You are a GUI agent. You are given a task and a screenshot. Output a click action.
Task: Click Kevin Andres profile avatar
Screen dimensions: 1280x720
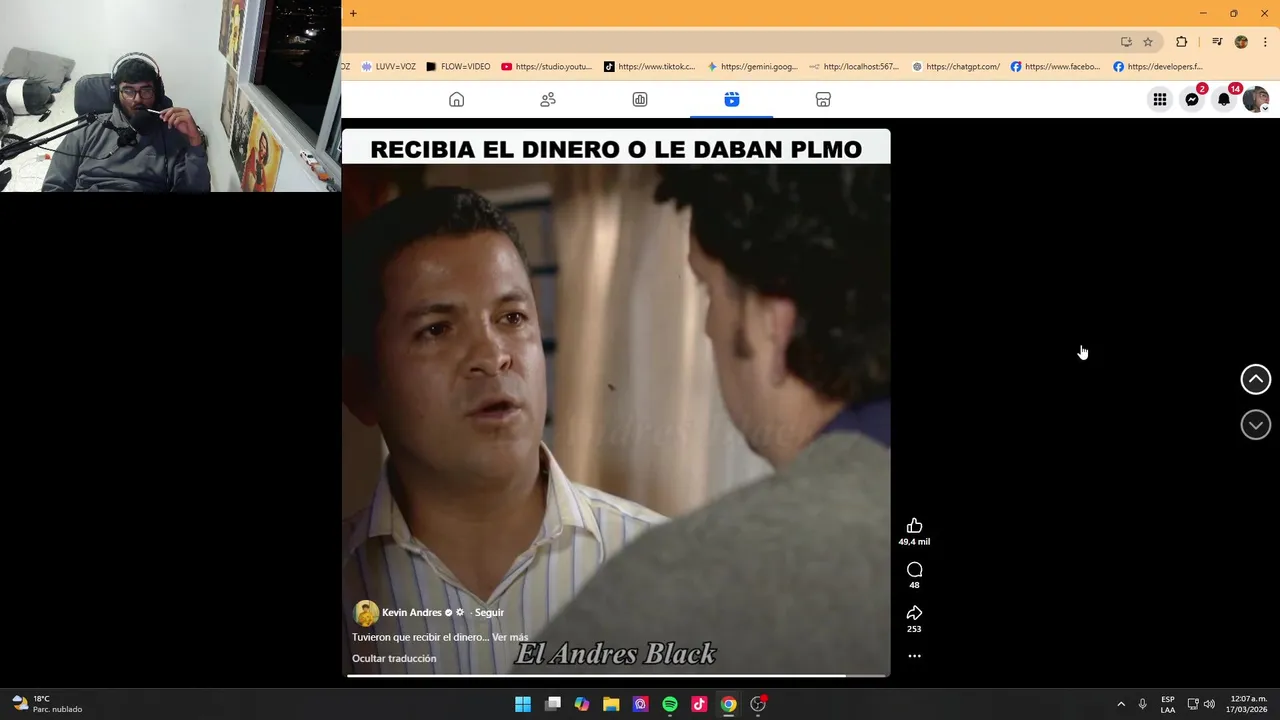tap(365, 613)
